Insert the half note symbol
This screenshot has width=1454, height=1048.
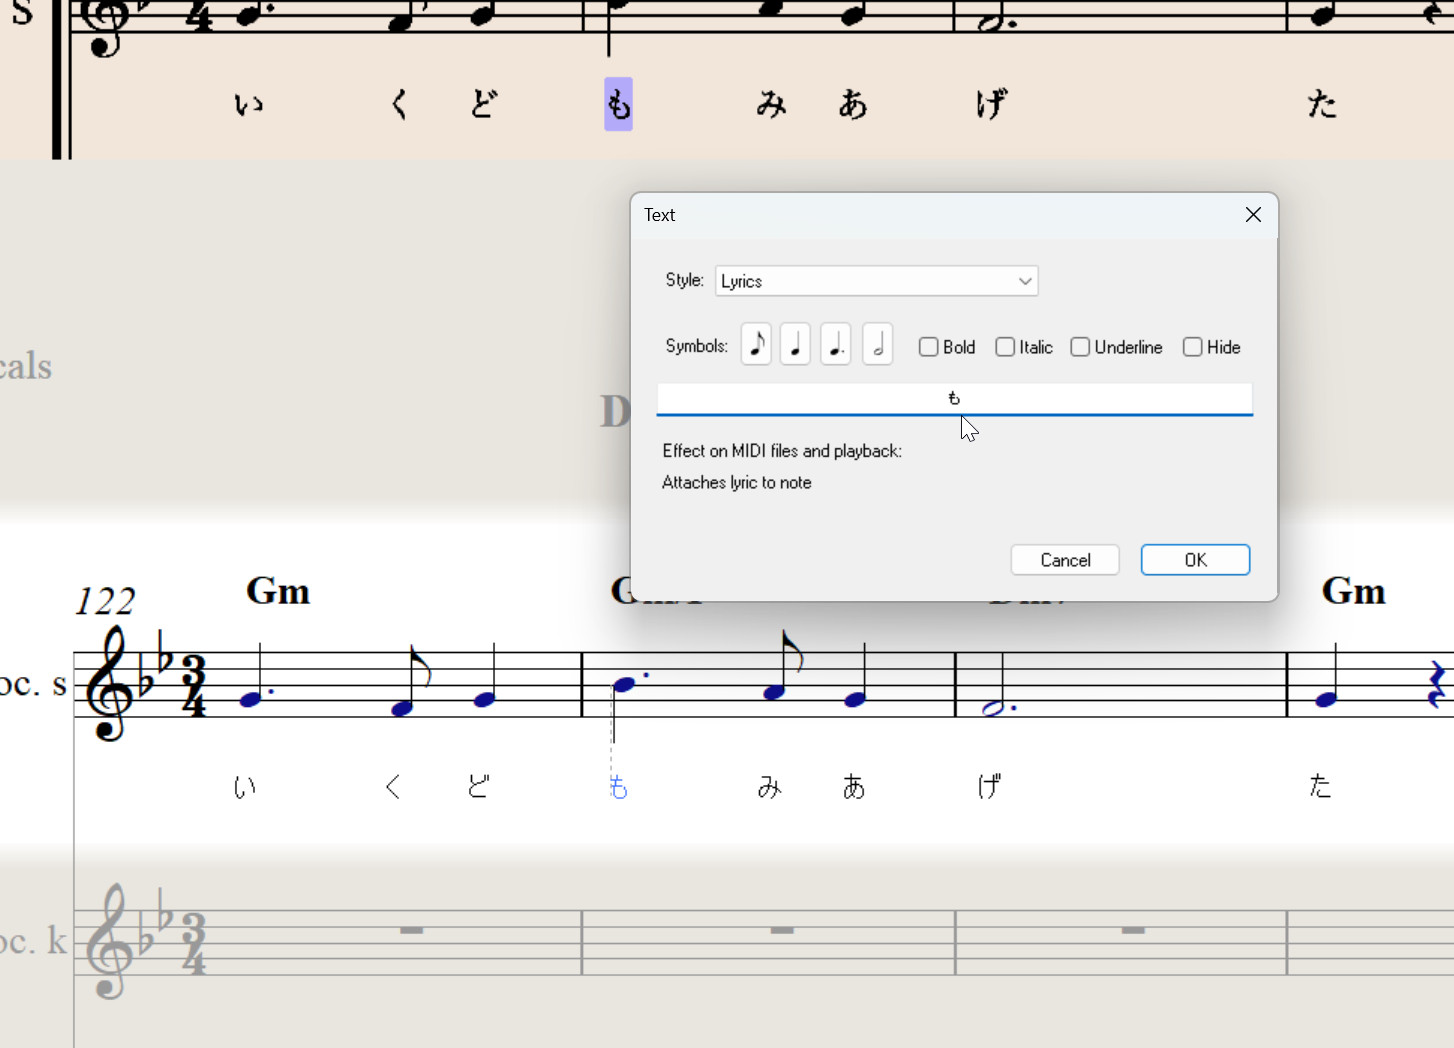click(x=877, y=345)
